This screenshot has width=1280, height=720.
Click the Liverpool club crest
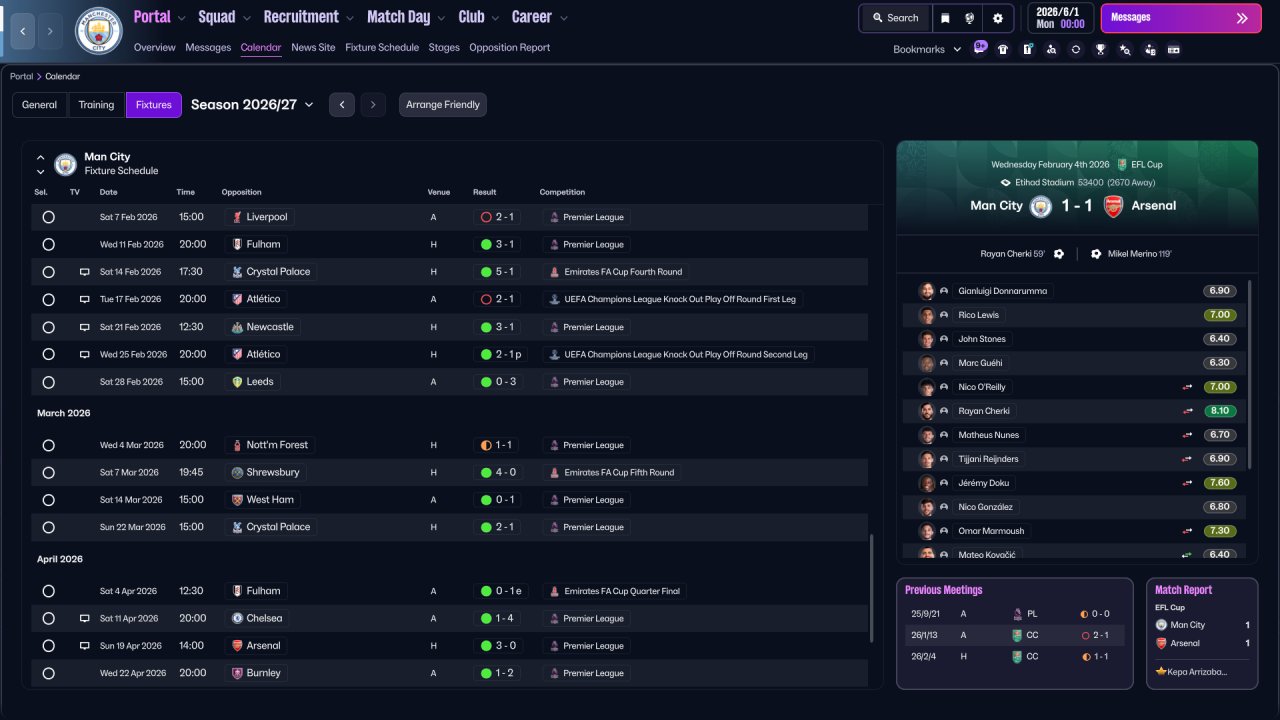tap(237, 217)
